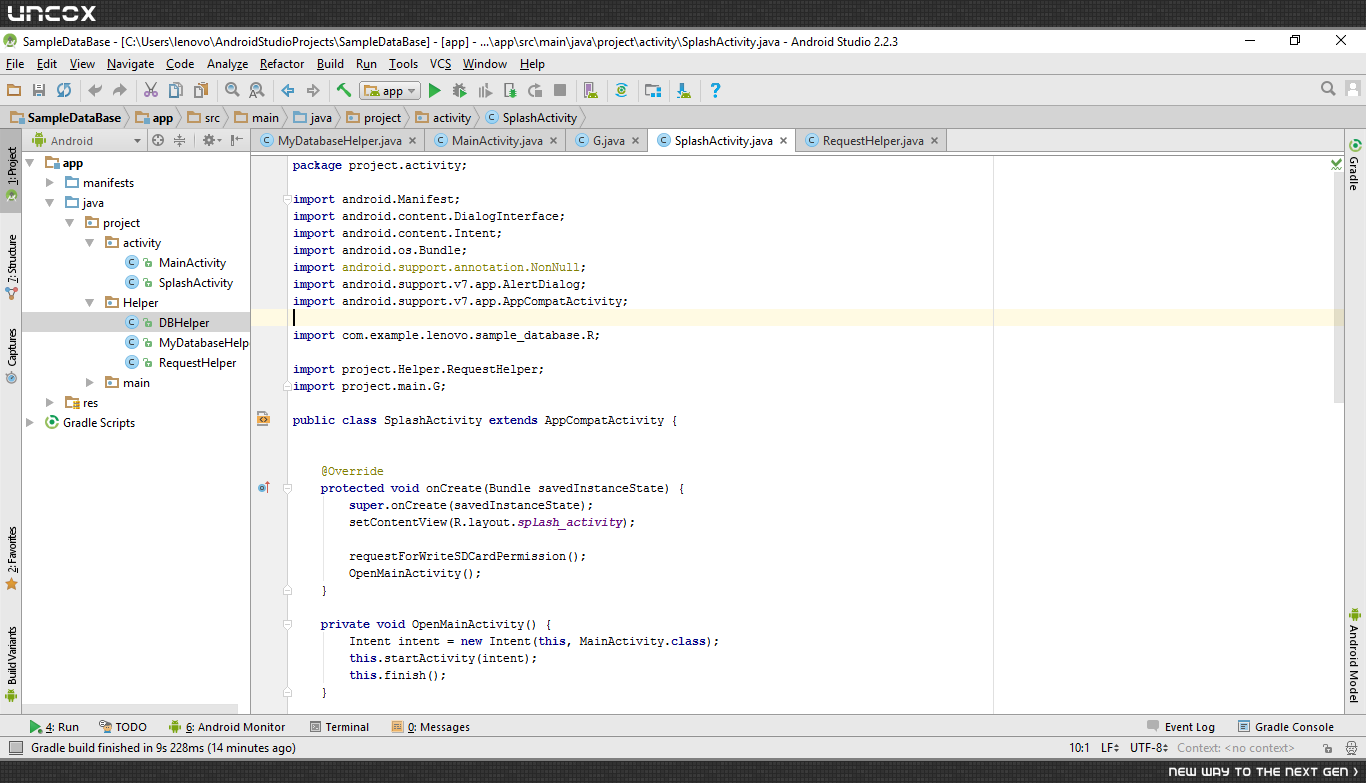Click the UTF-8 encoding selector

tap(1148, 748)
